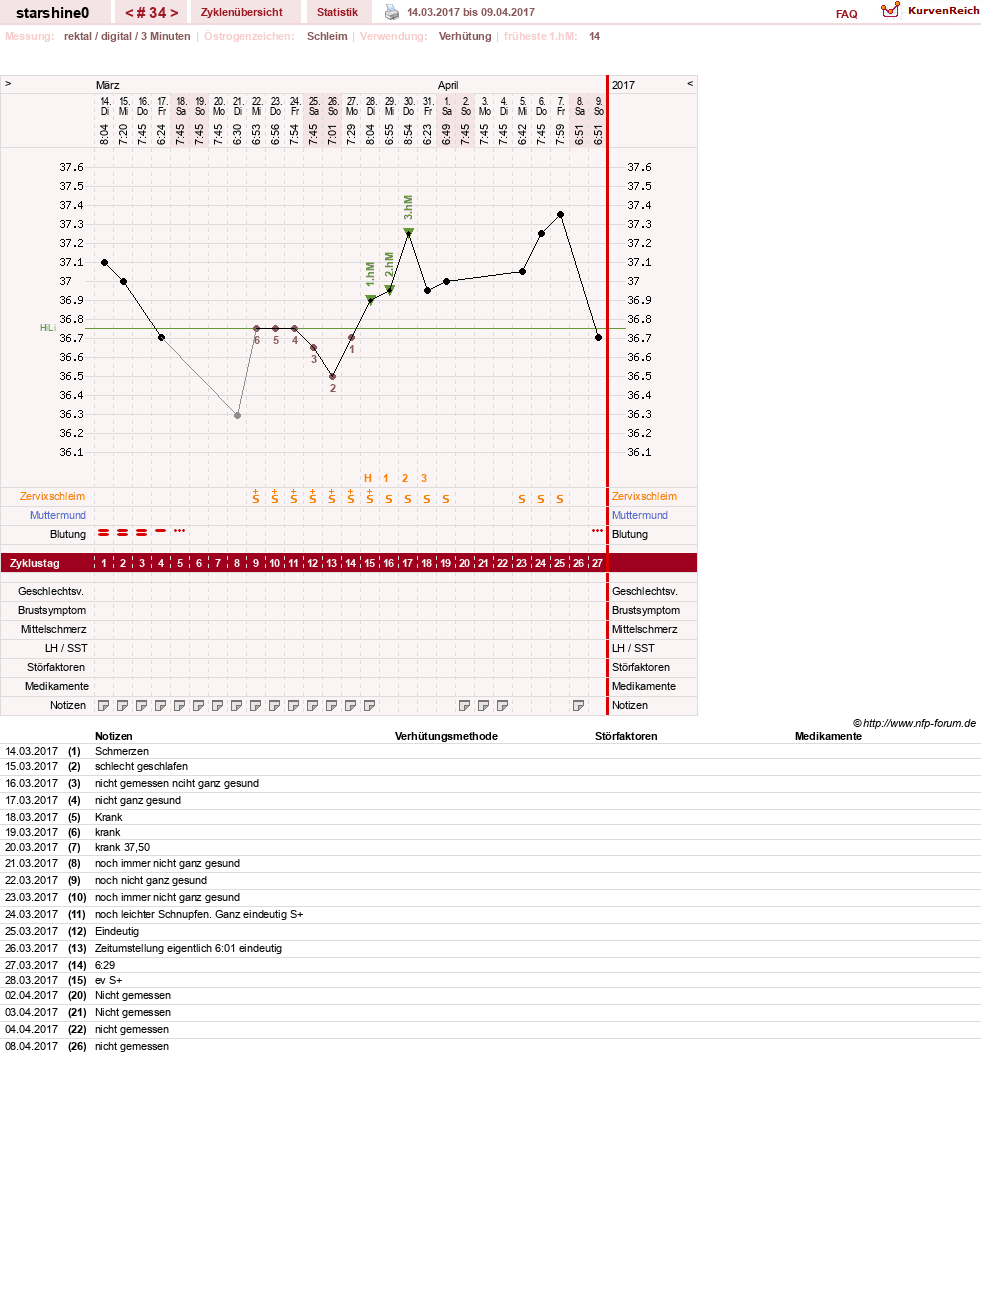Click the note 'krank 37,50'
Screen dimensions: 981x1295
tap(122, 847)
